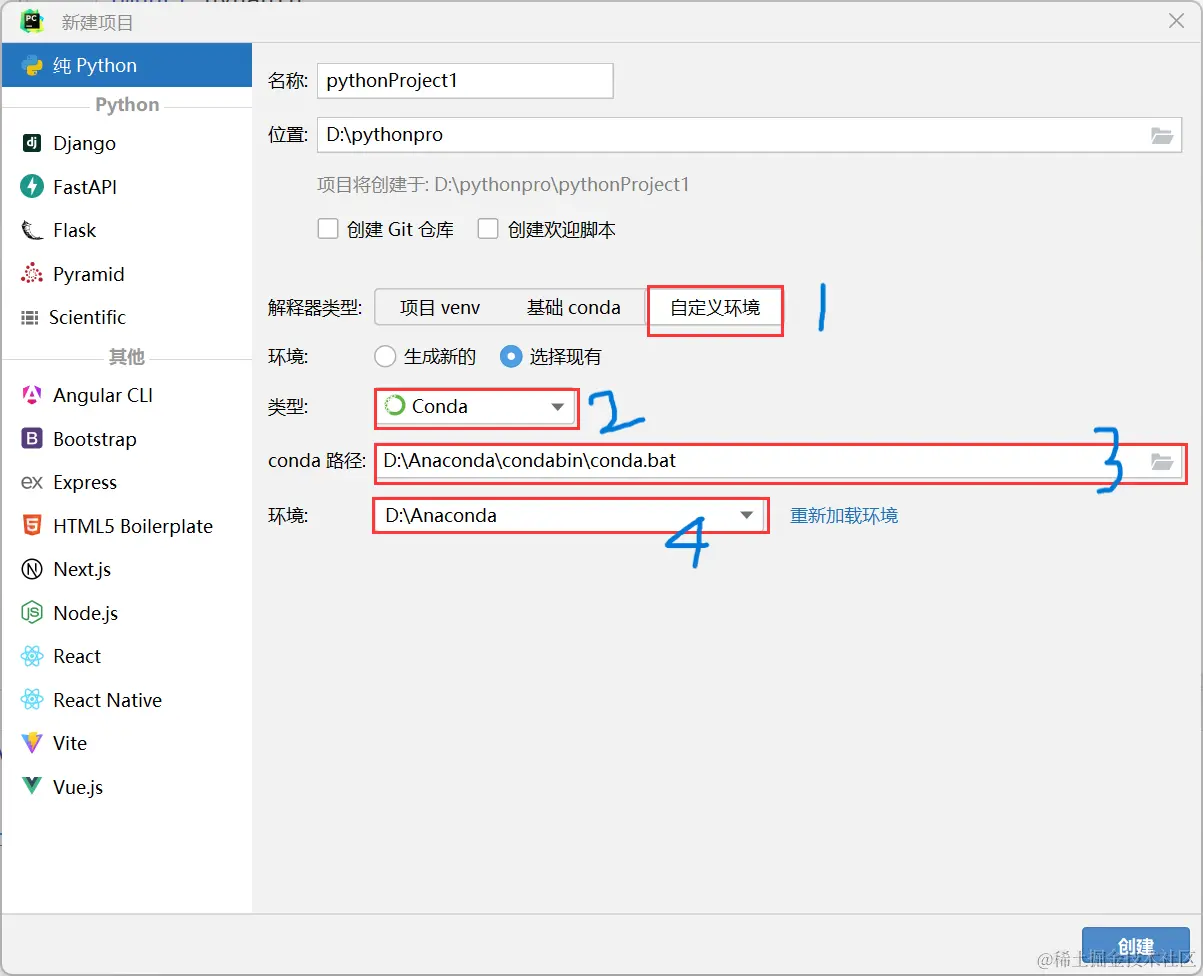This screenshot has width=1203, height=976.
Task: Select the choose existing environment radio
Action: point(511,356)
